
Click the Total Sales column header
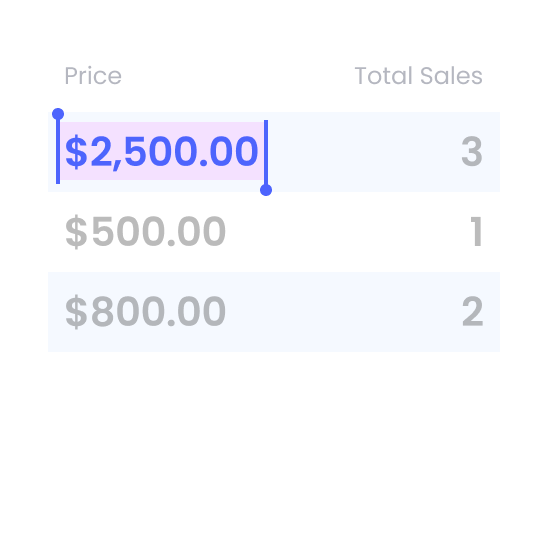(x=418, y=75)
